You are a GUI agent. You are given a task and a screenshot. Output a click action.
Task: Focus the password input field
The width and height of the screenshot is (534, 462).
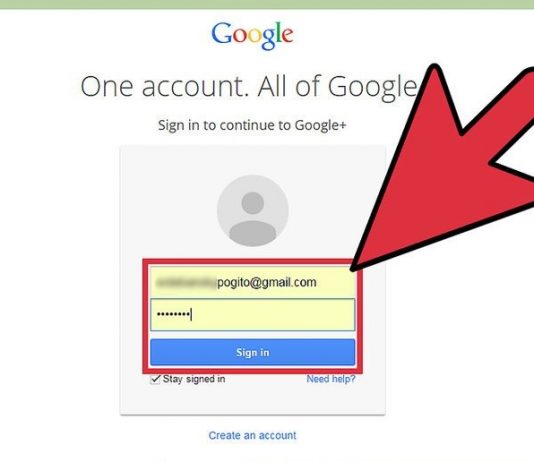[252, 315]
